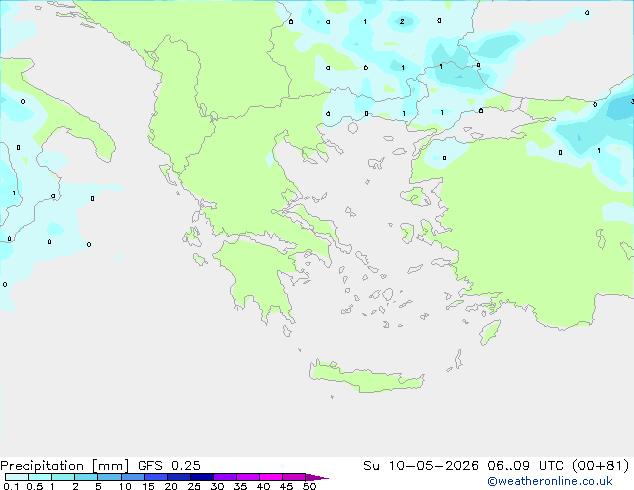Click the 25 mm navy legend swatch

(x=202, y=477)
